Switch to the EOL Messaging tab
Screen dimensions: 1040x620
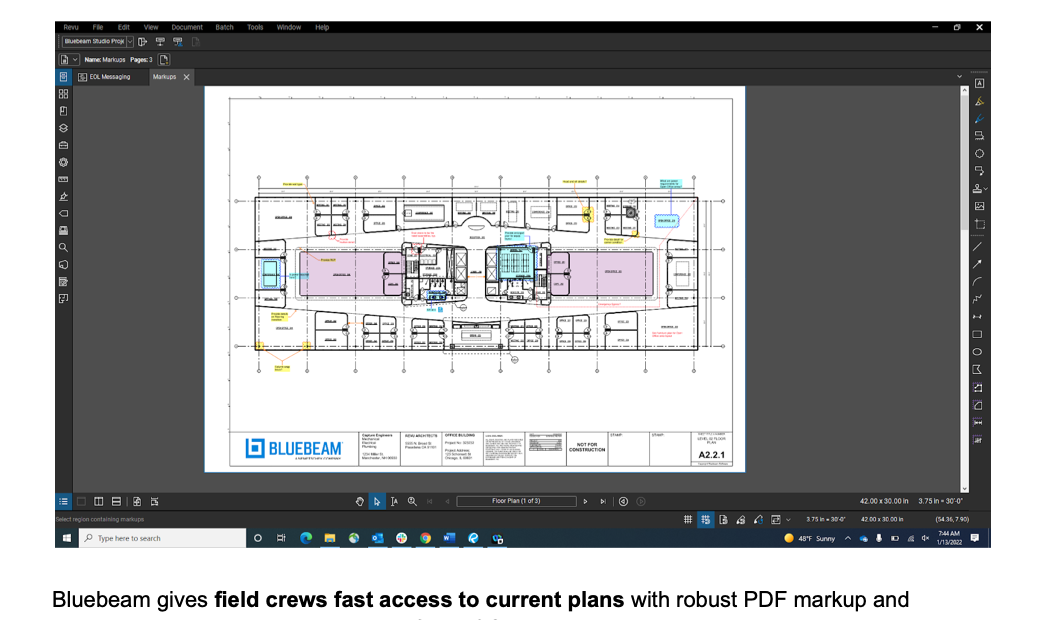[110, 76]
